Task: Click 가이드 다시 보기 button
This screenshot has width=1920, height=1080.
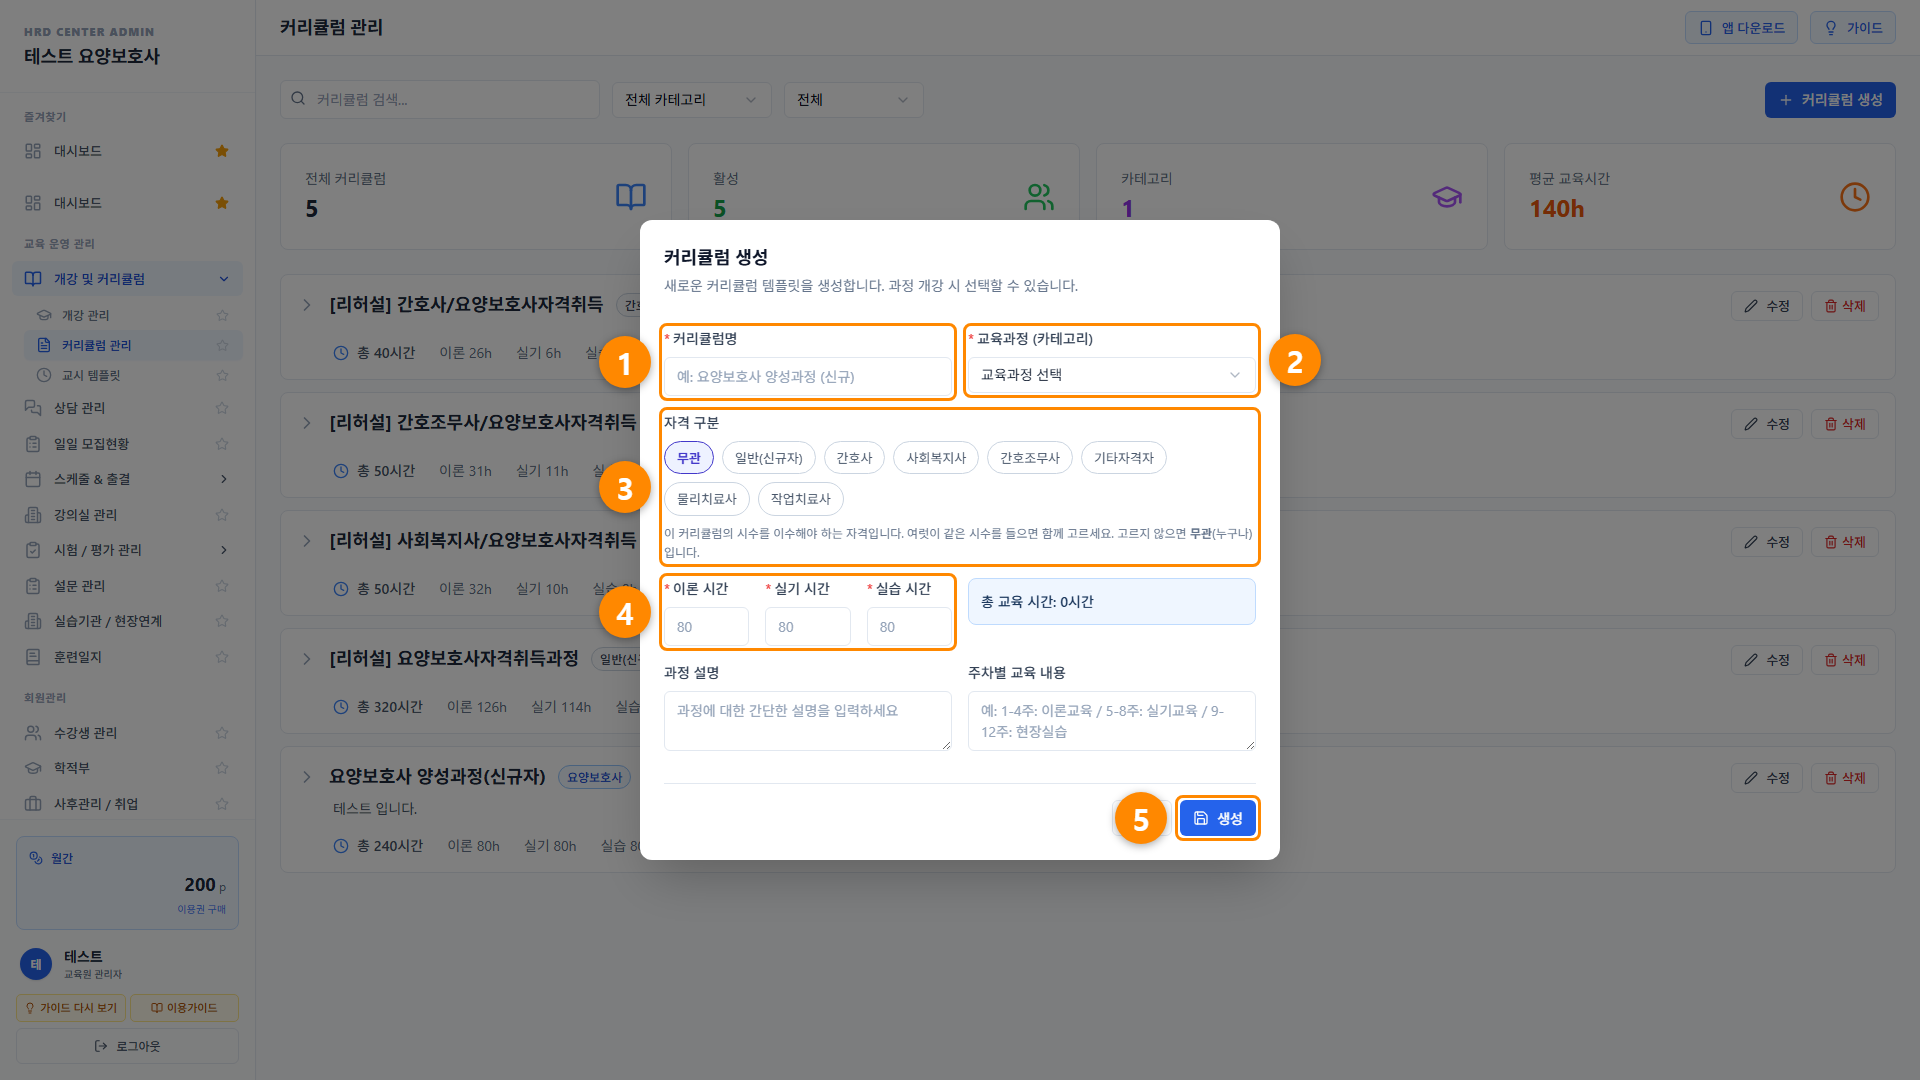Action: pyautogui.click(x=71, y=1008)
